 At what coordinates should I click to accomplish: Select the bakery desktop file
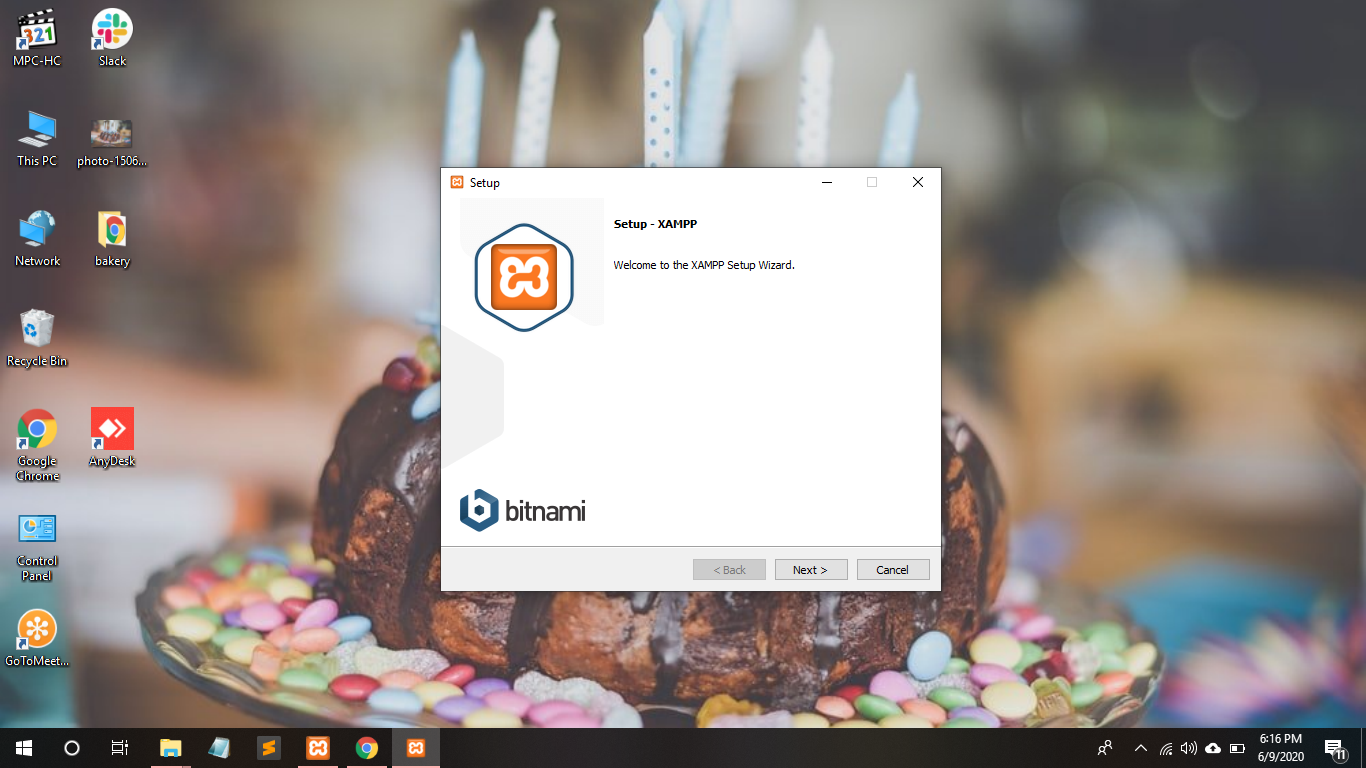(112, 238)
